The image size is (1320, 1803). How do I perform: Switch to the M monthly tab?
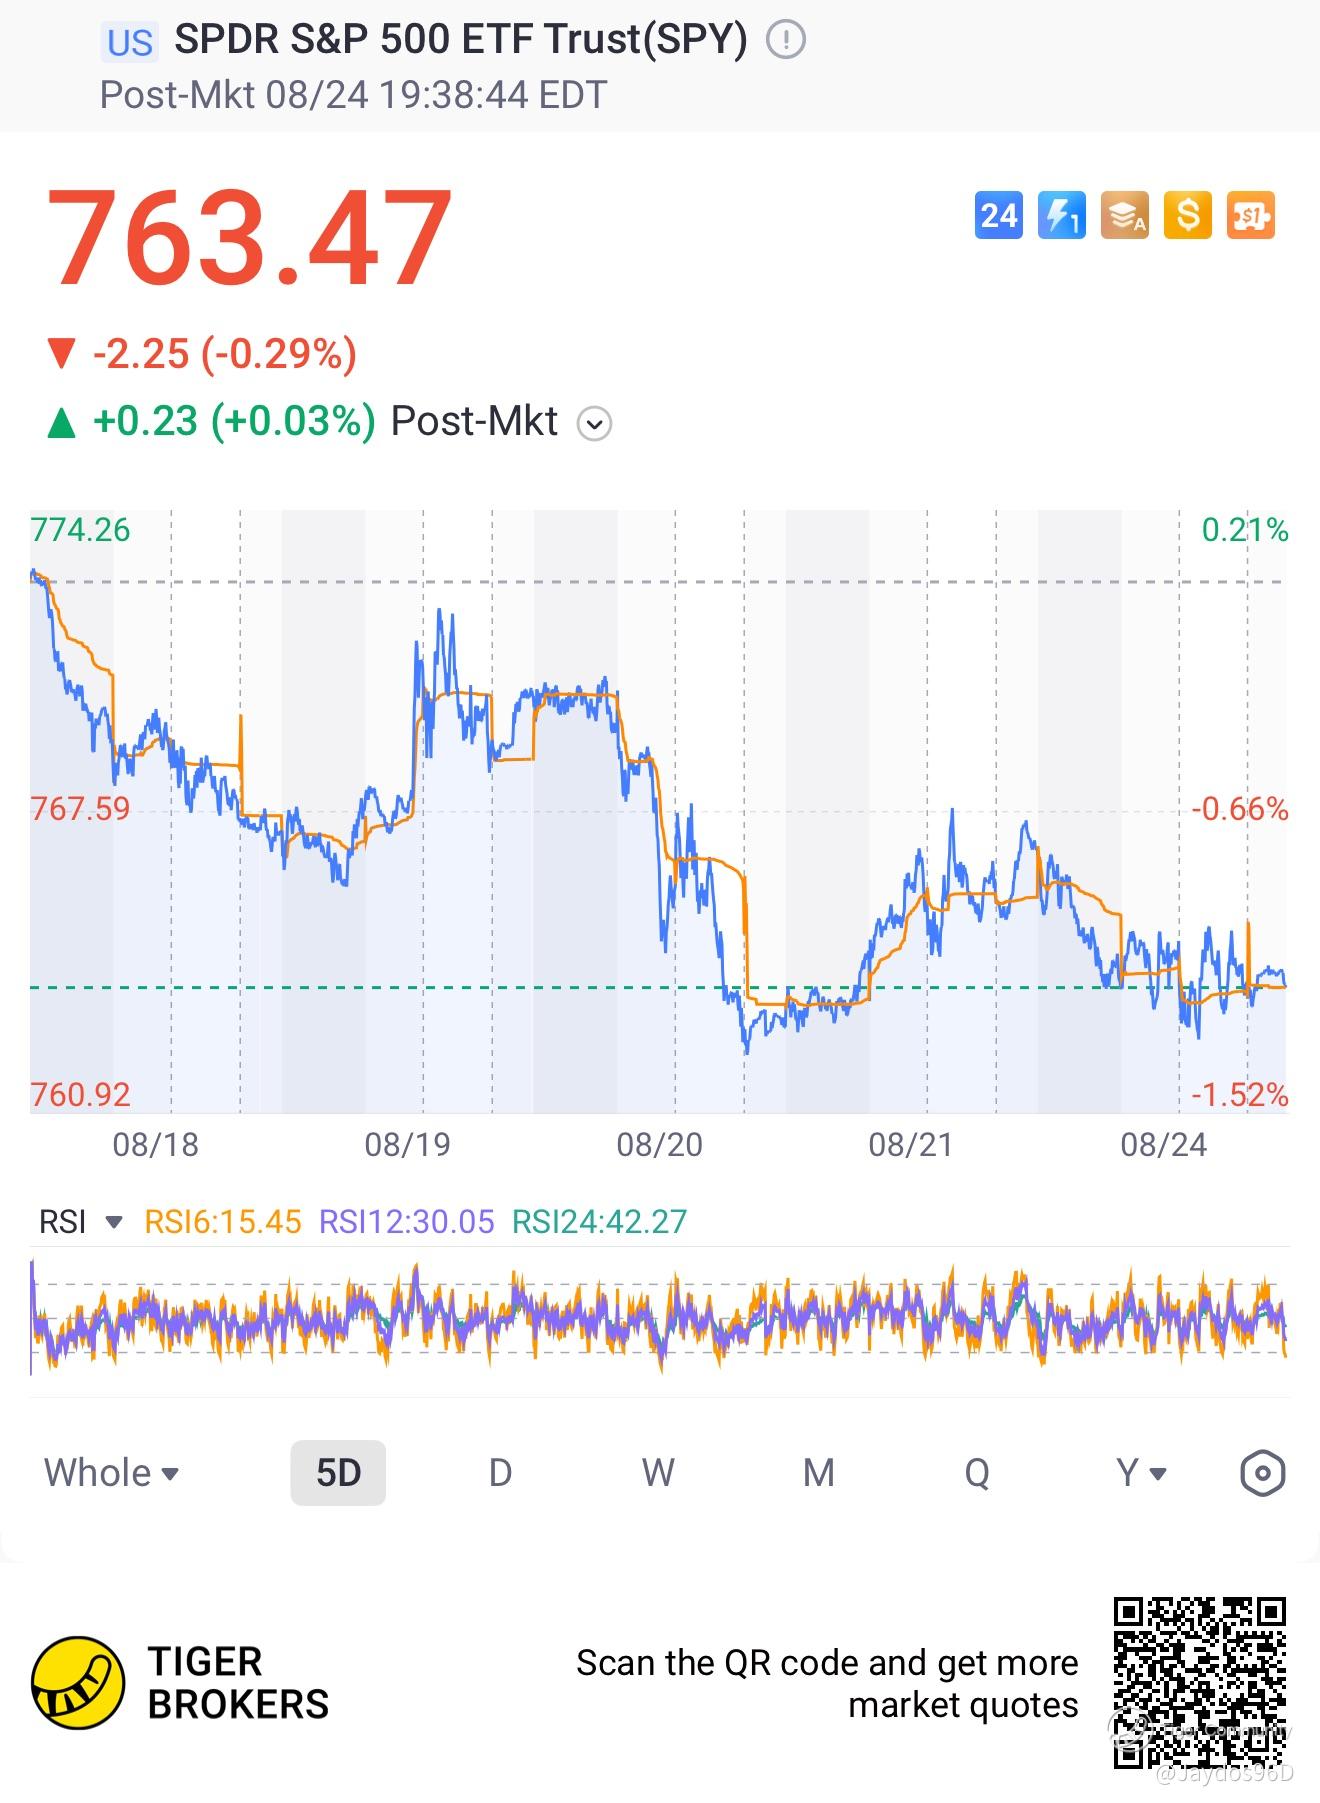pyautogui.click(x=819, y=1473)
